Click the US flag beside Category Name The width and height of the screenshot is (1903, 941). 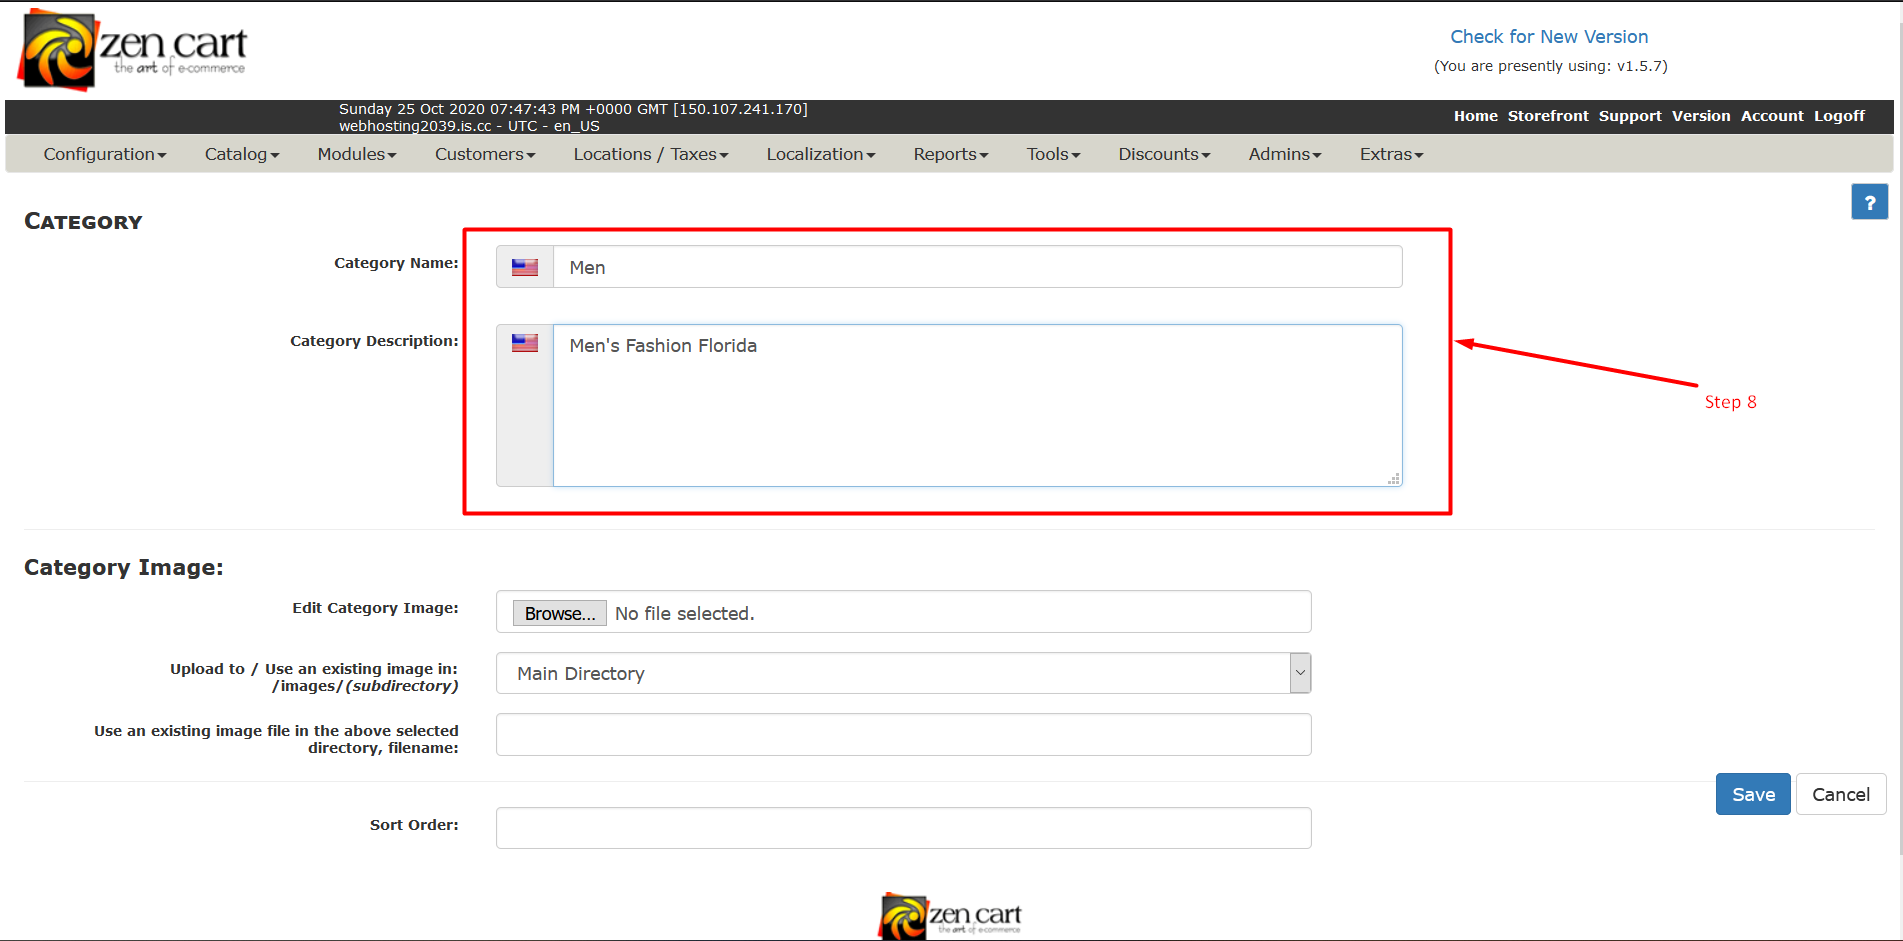[x=525, y=267]
